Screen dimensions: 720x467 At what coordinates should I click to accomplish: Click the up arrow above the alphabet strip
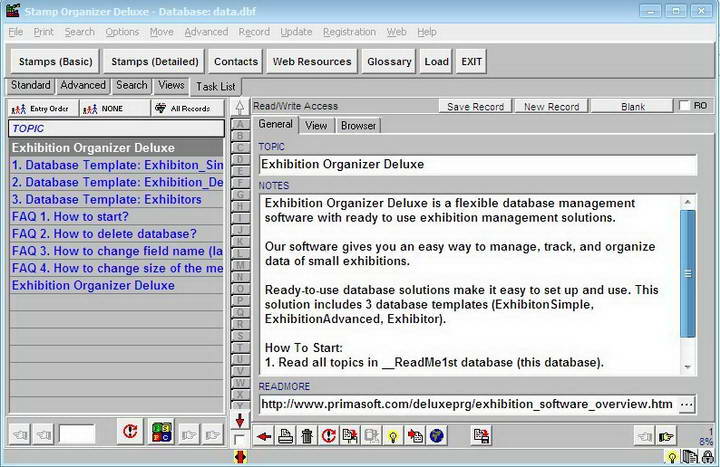240,107
